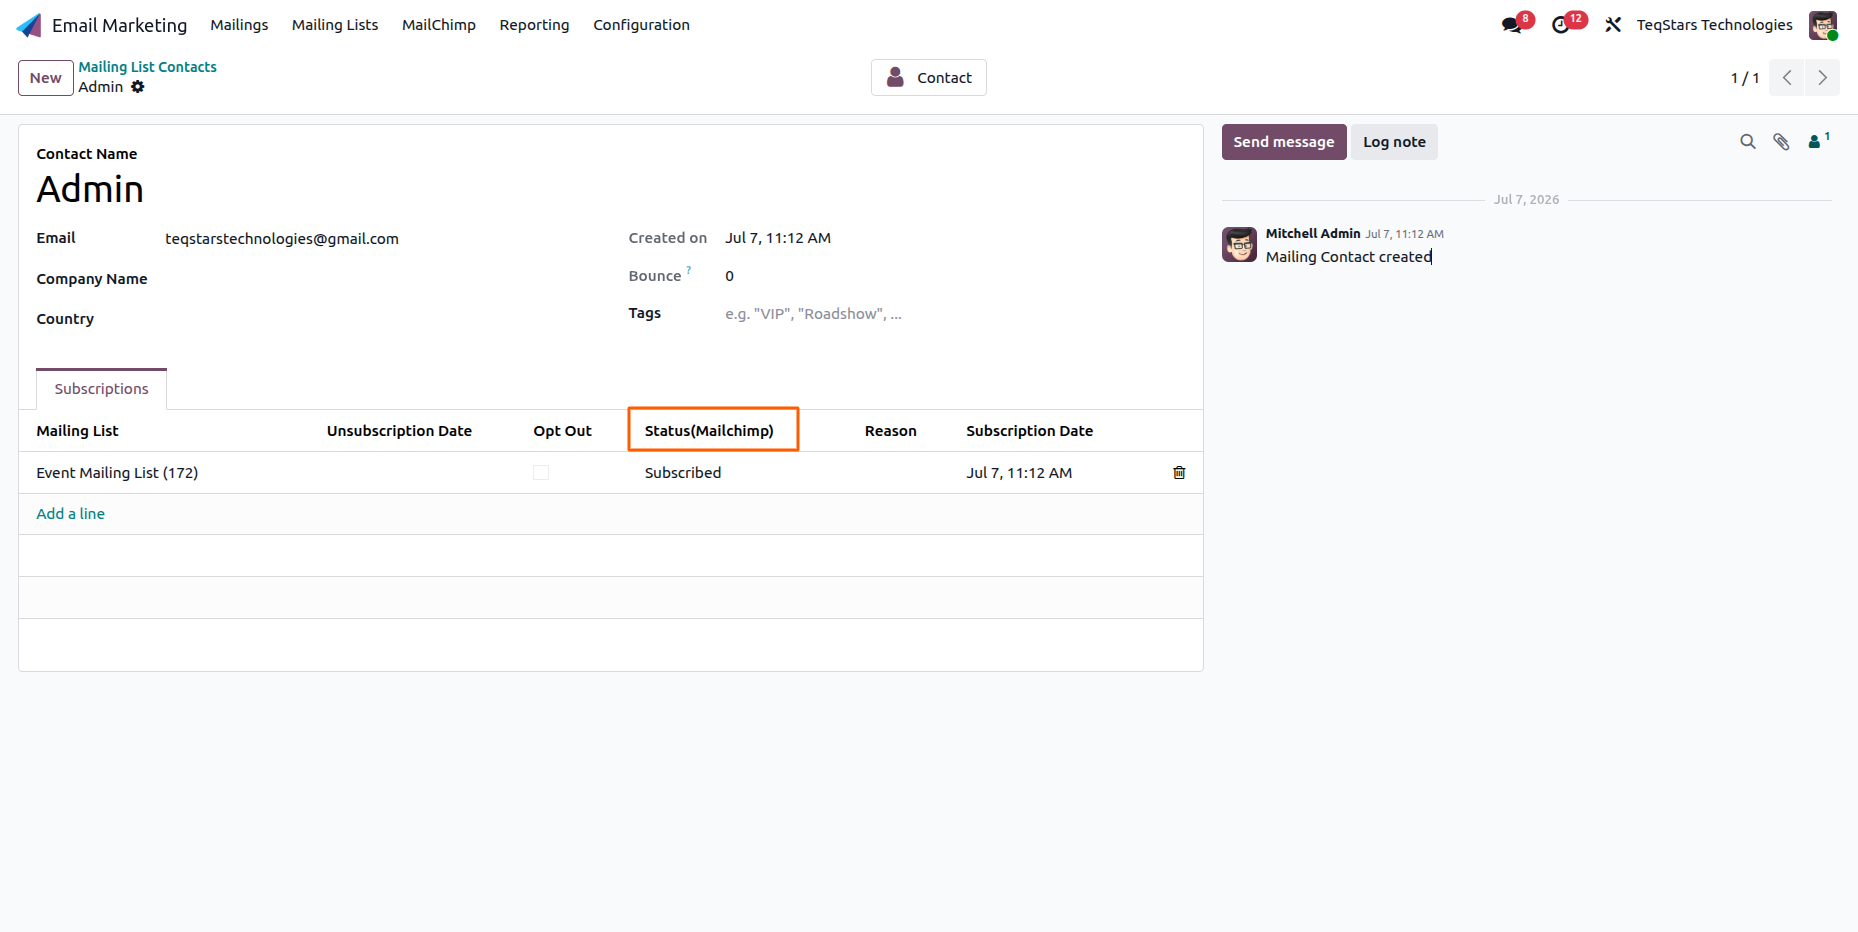The image size is (1858, 932).
Task: Sort by Status(Mailchimp) column header
Action: [x=709, y=431]
